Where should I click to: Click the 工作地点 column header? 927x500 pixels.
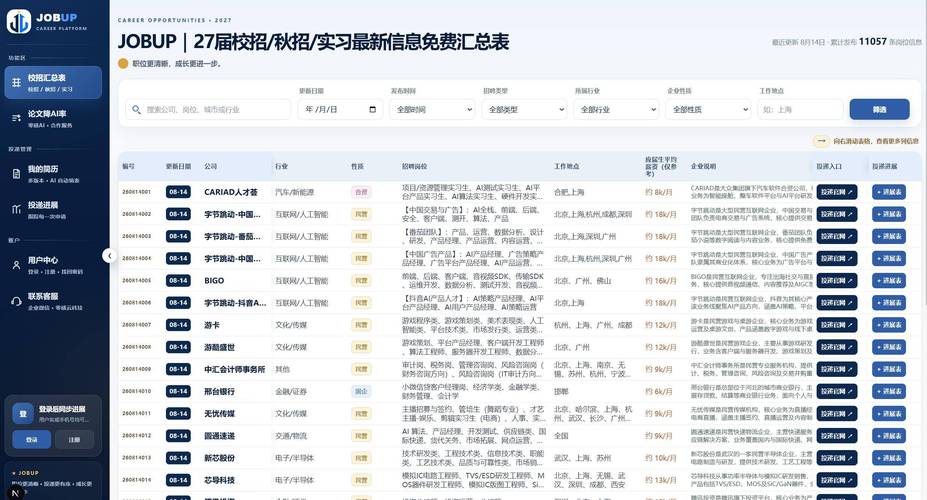(x=566, y=167)
